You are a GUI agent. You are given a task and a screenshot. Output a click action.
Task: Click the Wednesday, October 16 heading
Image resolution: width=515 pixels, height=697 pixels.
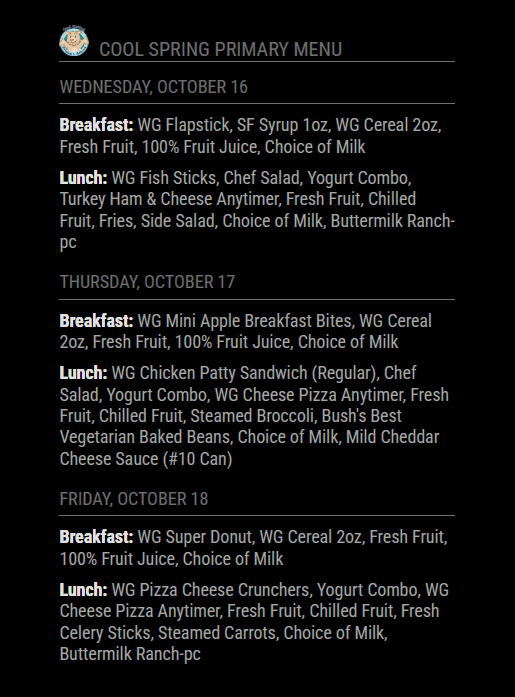pos(153,87)
